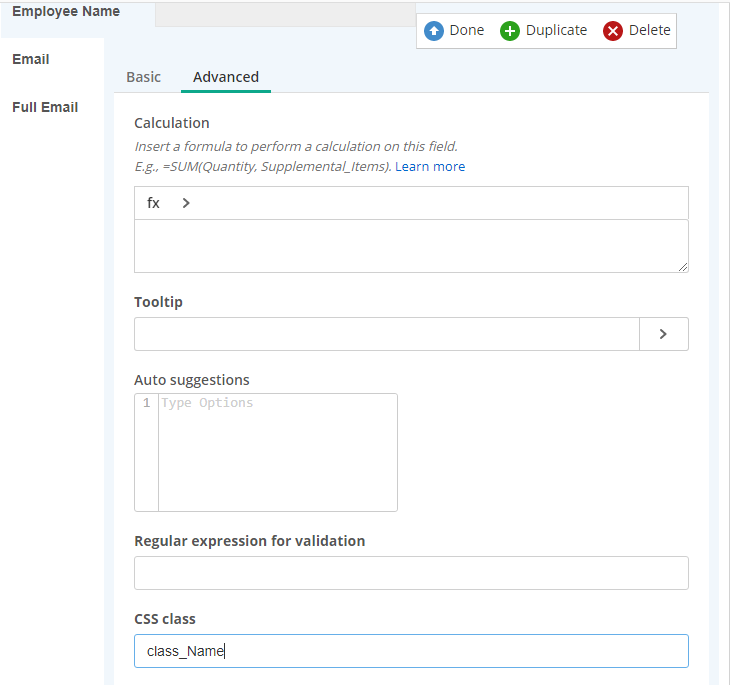Click the green Duplicate plus icon
730x685 pixels.
pos(510,31)
